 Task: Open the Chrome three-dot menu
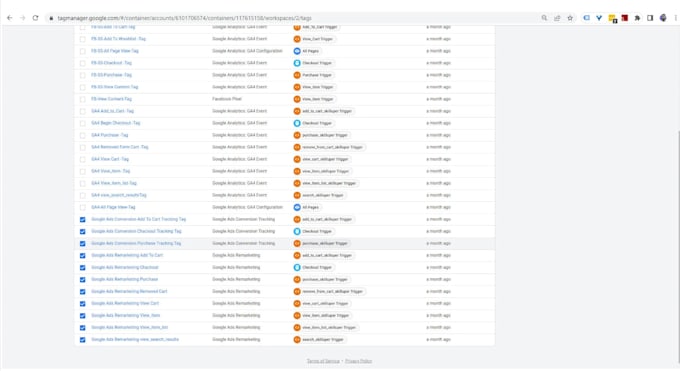[675, 18]
